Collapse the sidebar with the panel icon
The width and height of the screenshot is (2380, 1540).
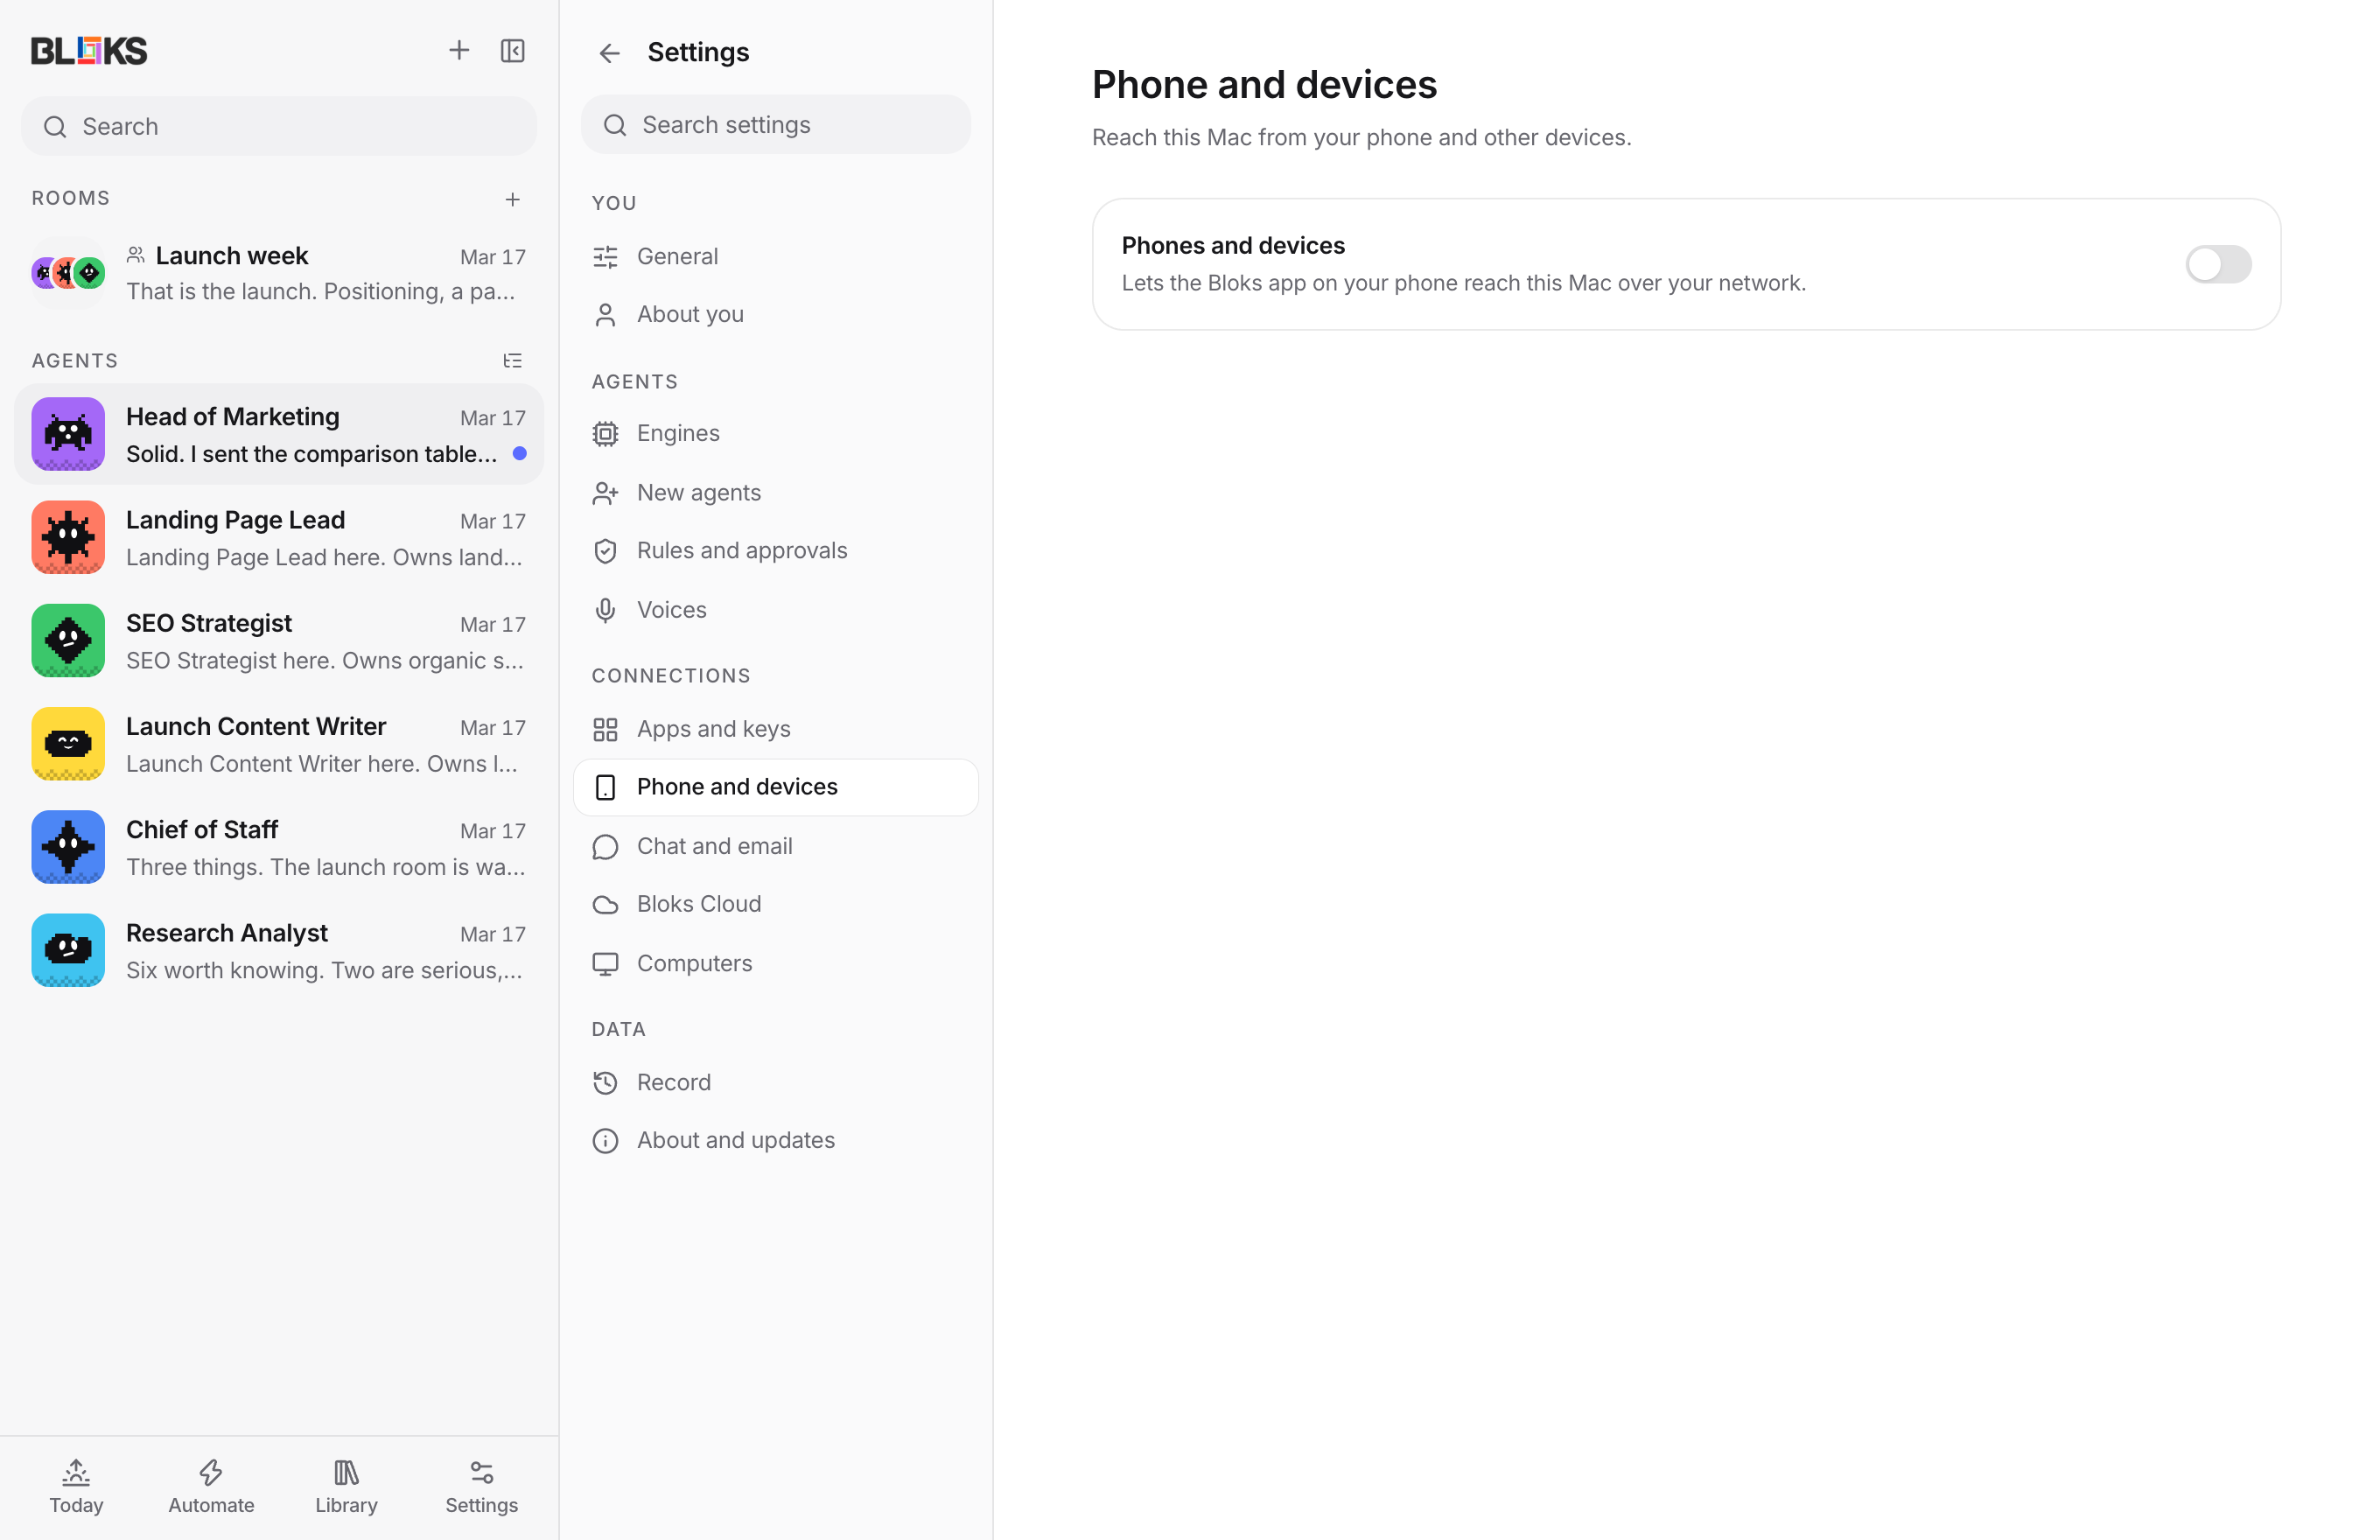point(513,51)
